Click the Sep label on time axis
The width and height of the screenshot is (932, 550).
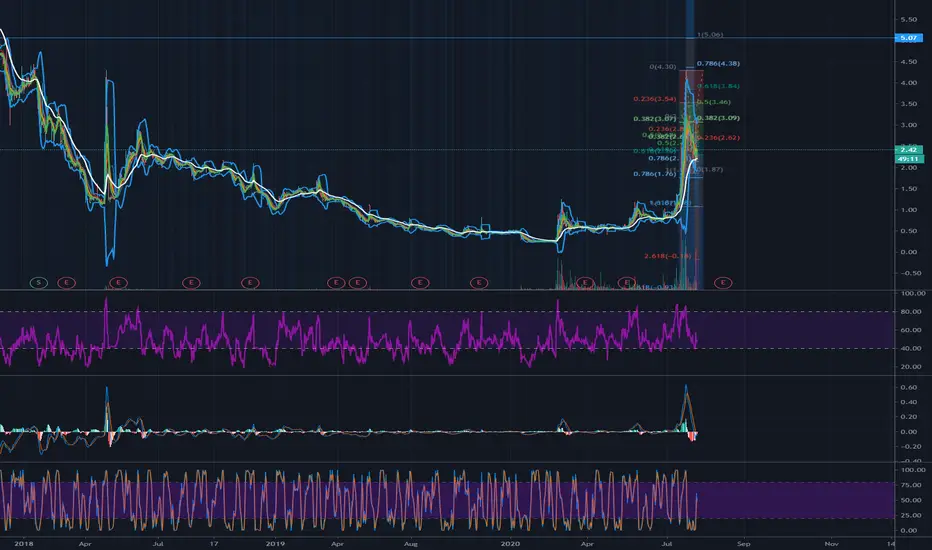point(744,543)
